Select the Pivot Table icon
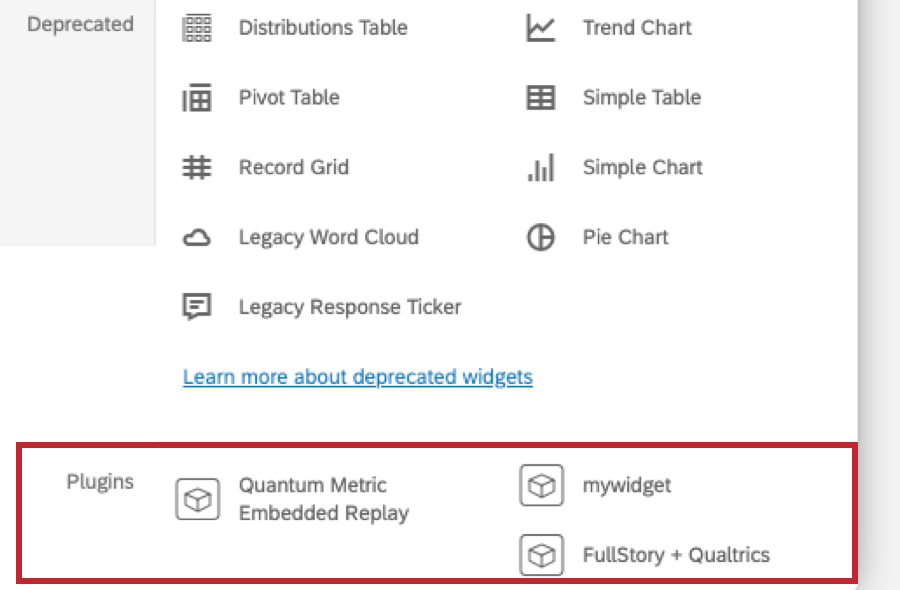900x590 pixels. [x=197, y=97]
